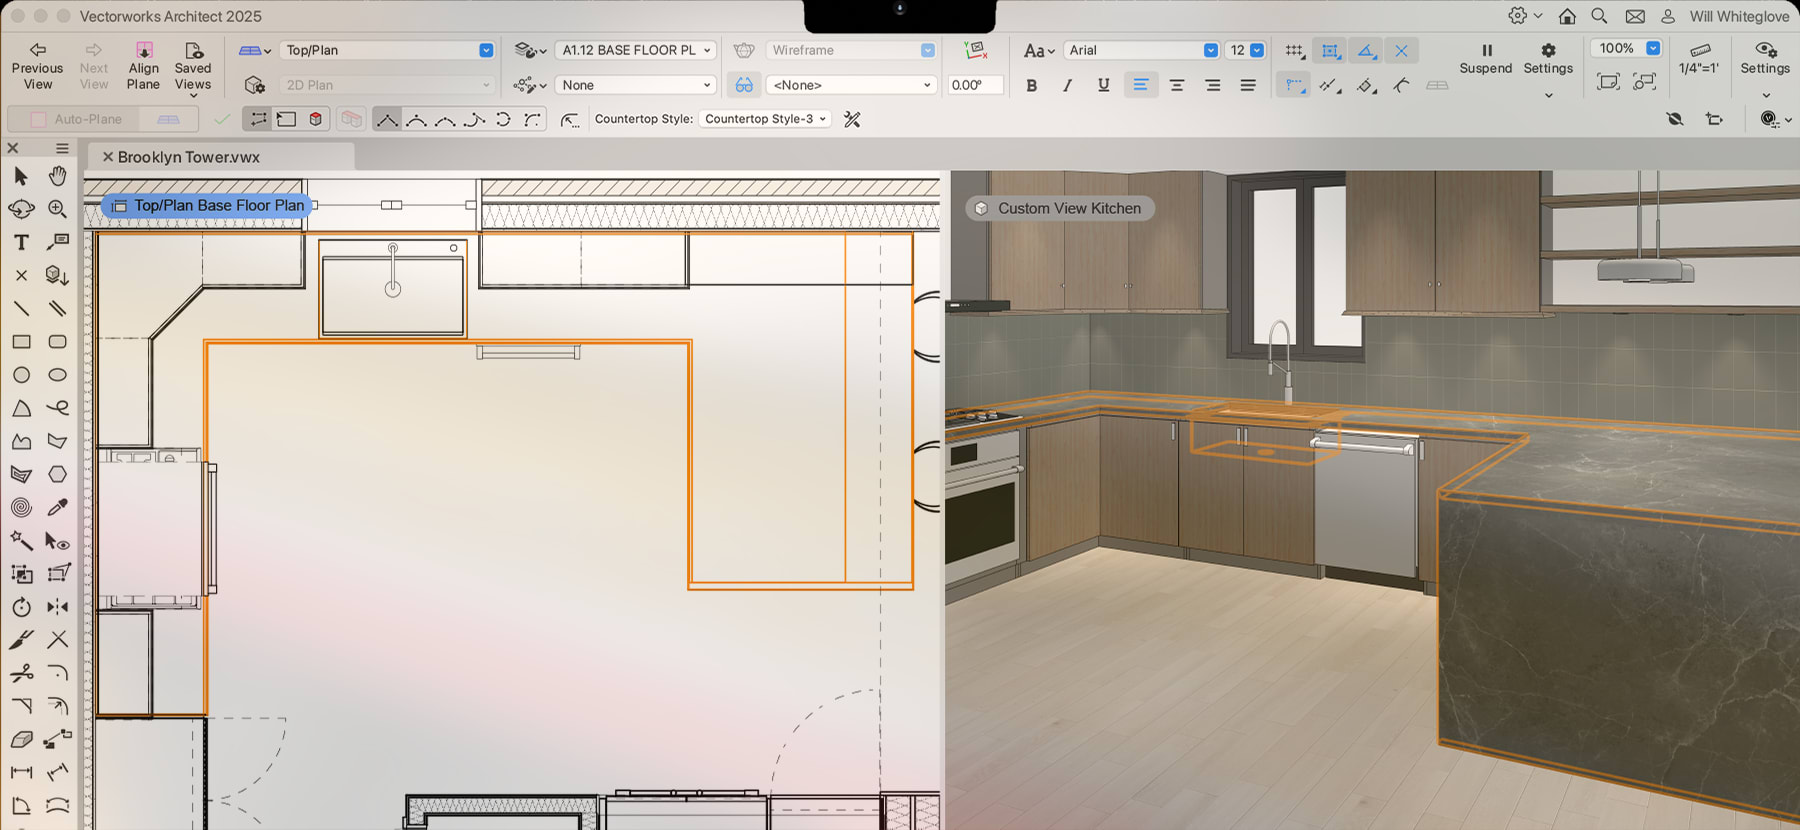Viewport: 1800px width, 830px height.
Task: Toggle Underline text formatting
Action: (1103, 85)
